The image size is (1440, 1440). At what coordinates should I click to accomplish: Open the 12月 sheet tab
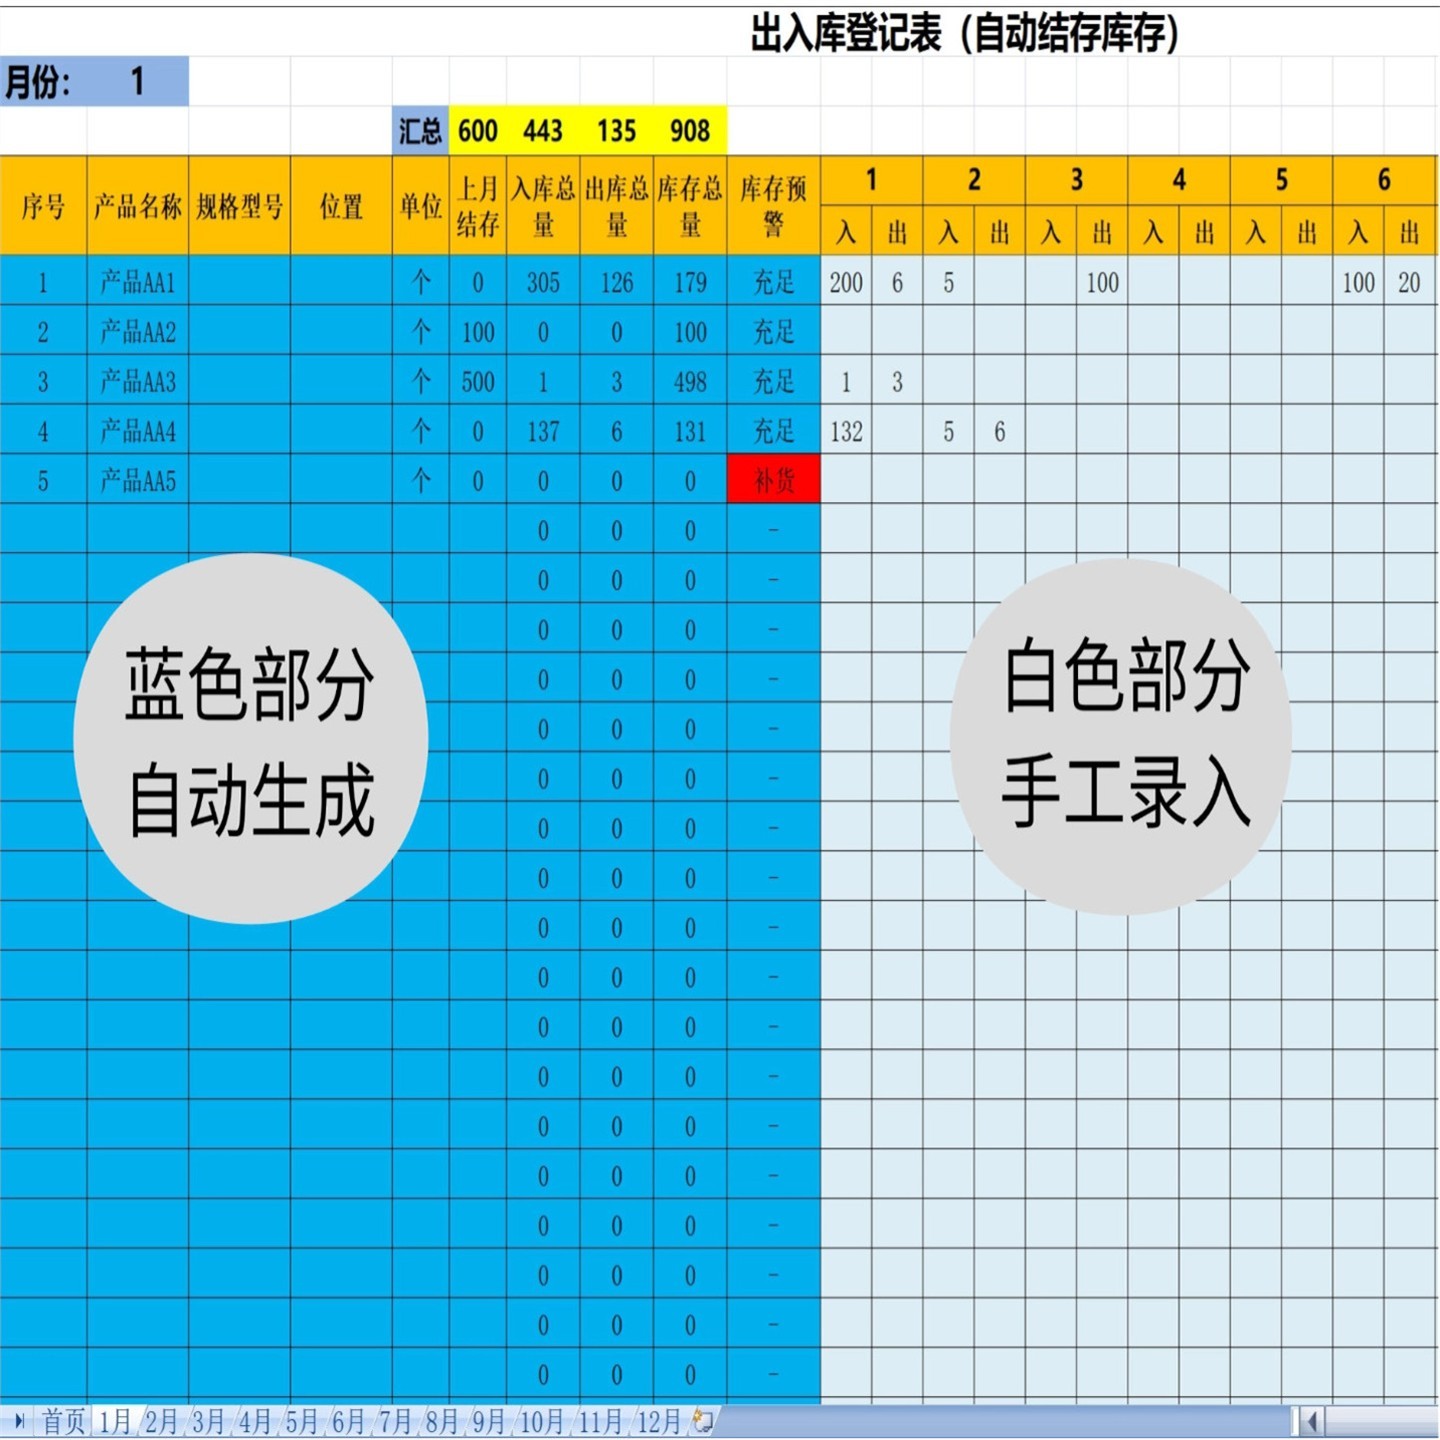pos(658,1421)
